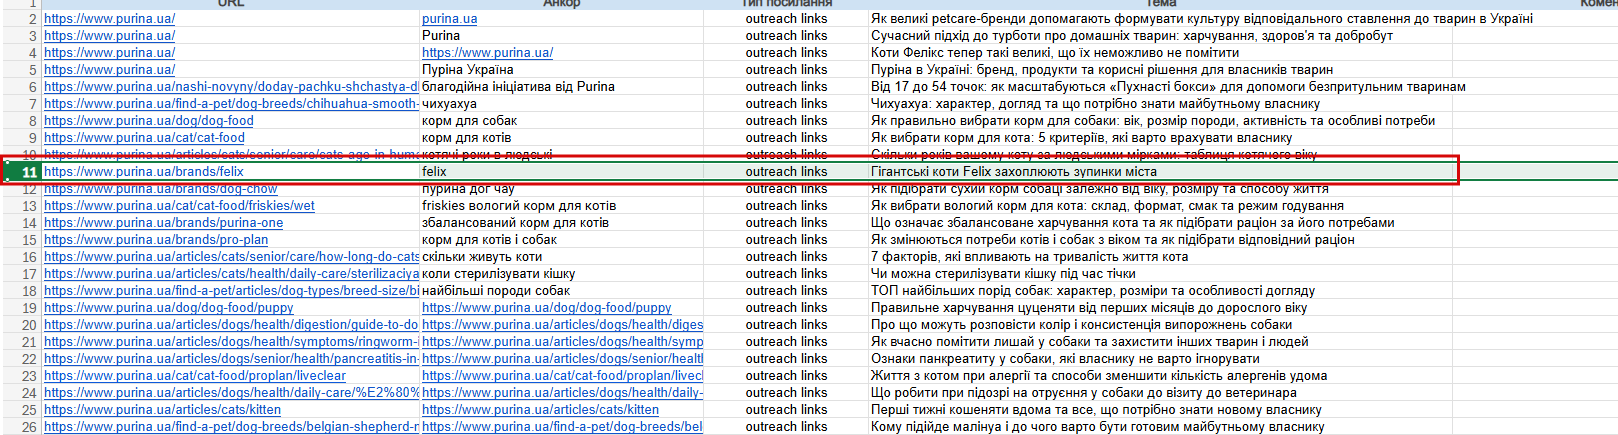Open the chihuahua-smooth dog-breeds URL link
Screen dimensions: 1618x435
(x=231, y=104)
